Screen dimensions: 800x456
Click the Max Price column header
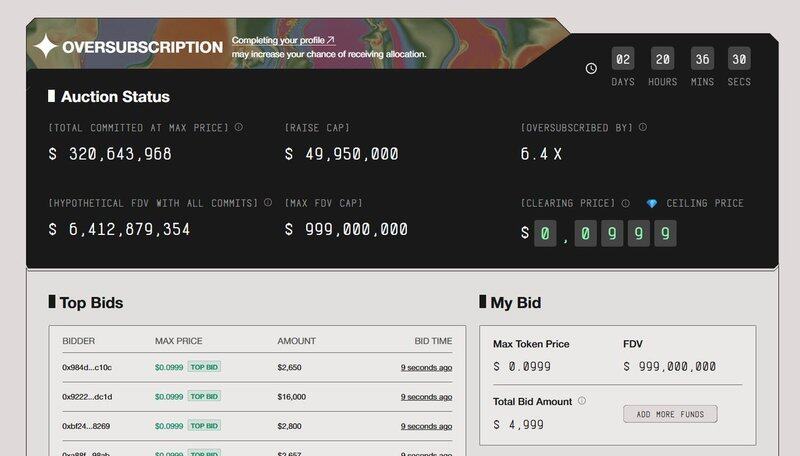tap(178, 341)
